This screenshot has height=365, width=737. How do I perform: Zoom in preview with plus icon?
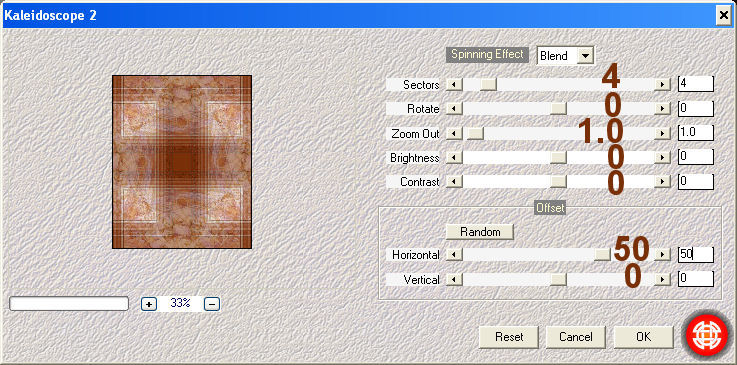pos(149,304)
